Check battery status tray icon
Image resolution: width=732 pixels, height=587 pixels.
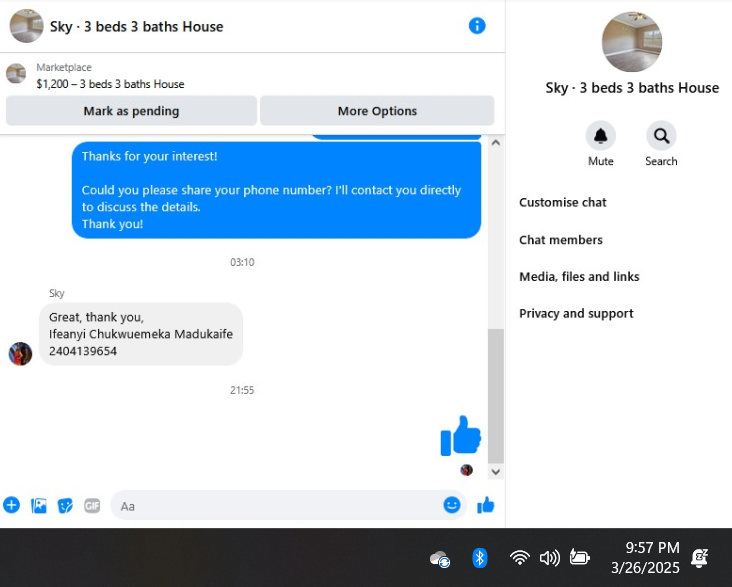coord(579,557)
